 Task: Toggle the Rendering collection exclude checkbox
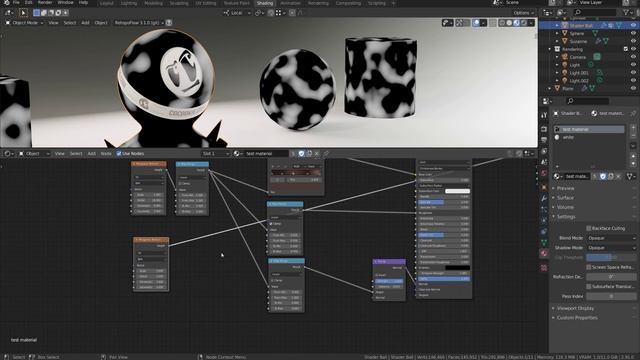pyautogui.click(x=626, y=49)
